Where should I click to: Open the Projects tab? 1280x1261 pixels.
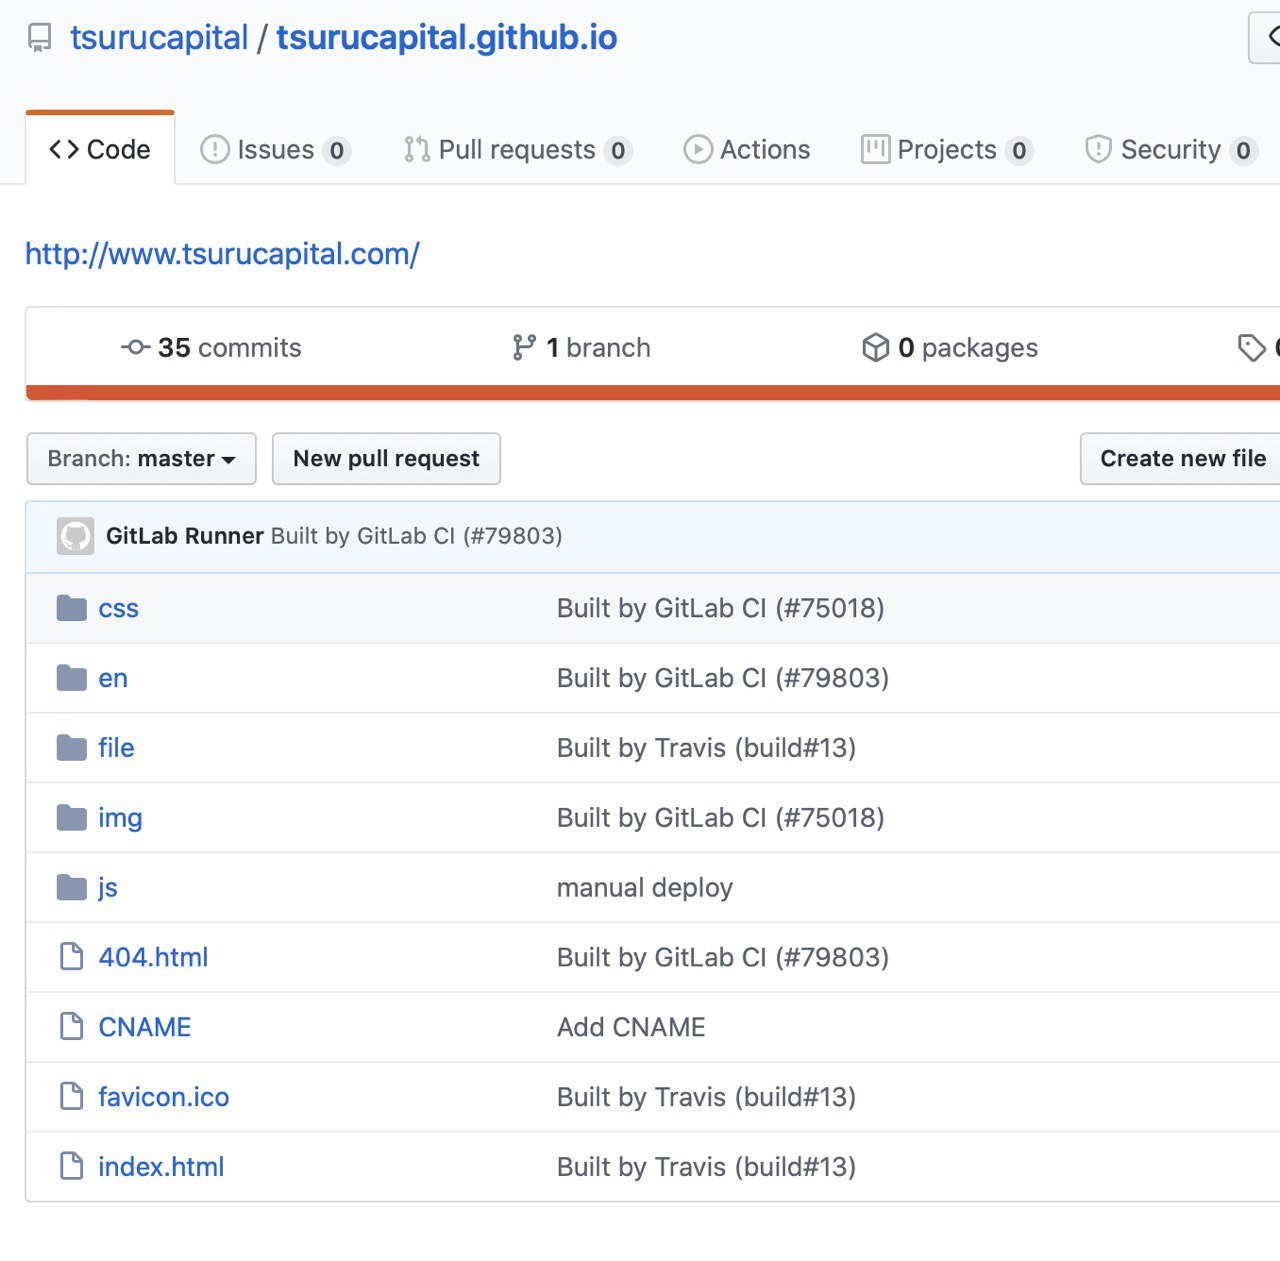pyautogui.click(x=947, y=150)
